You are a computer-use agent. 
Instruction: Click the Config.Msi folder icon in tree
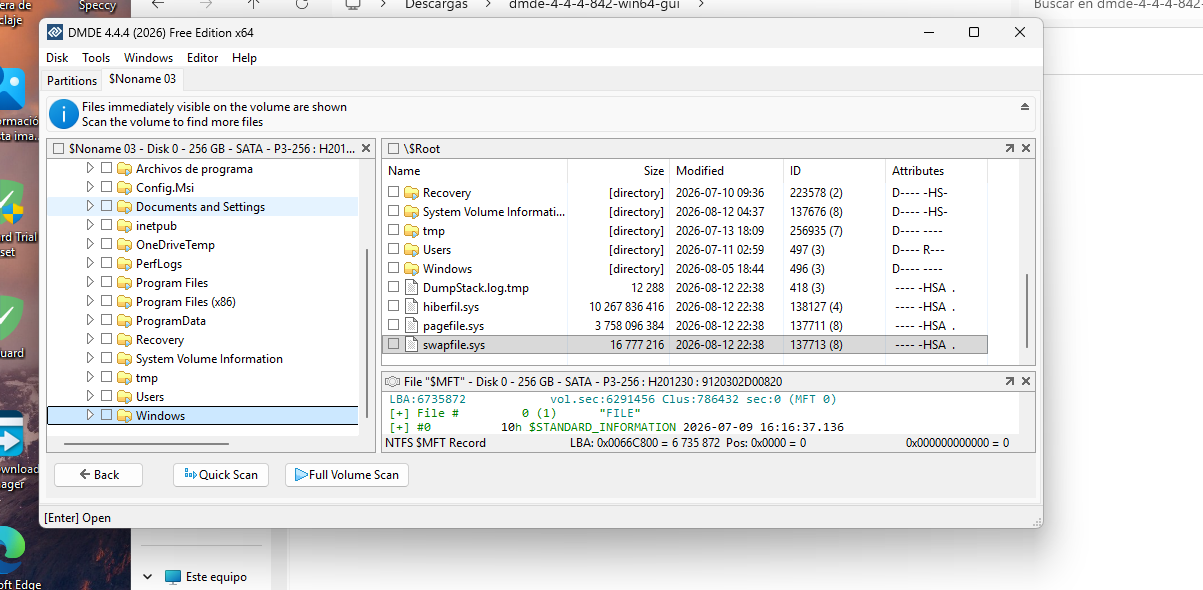click(x=124, y=188)
